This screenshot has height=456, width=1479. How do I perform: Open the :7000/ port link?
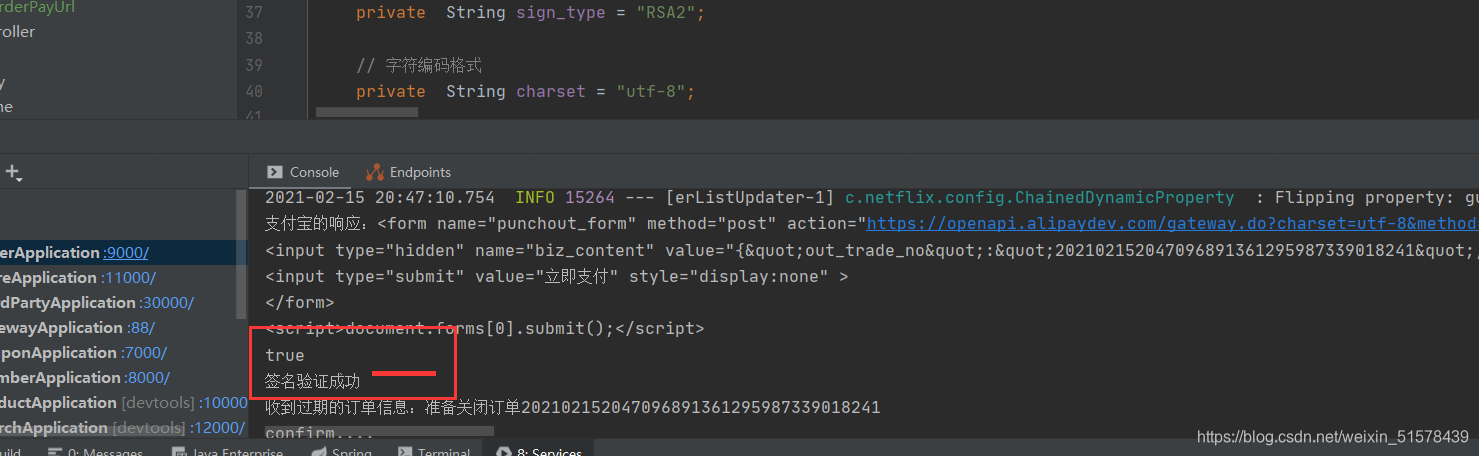(144, 353)
